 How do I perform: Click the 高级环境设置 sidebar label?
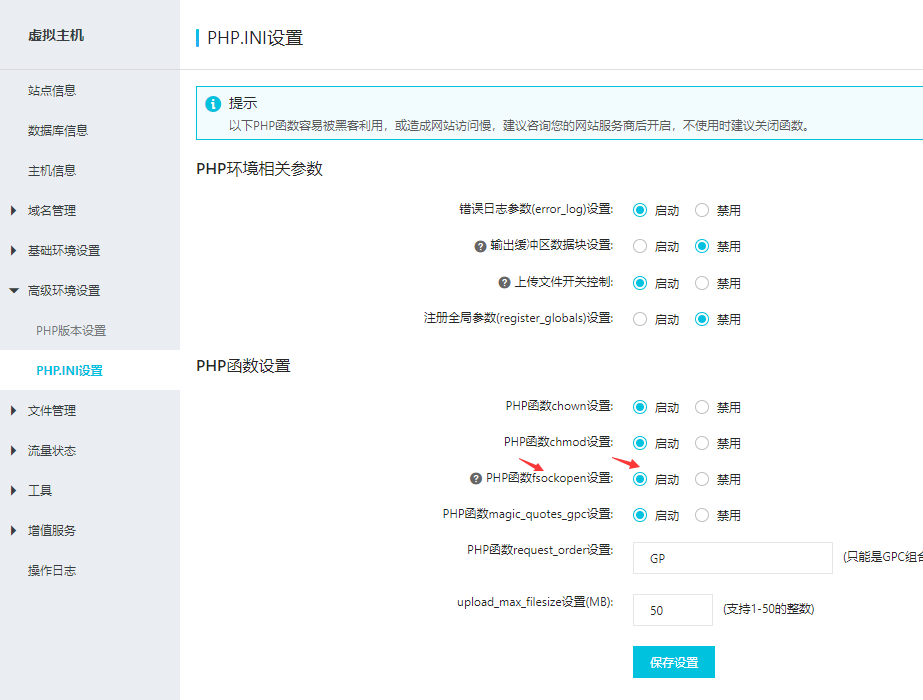coord(64,291)
